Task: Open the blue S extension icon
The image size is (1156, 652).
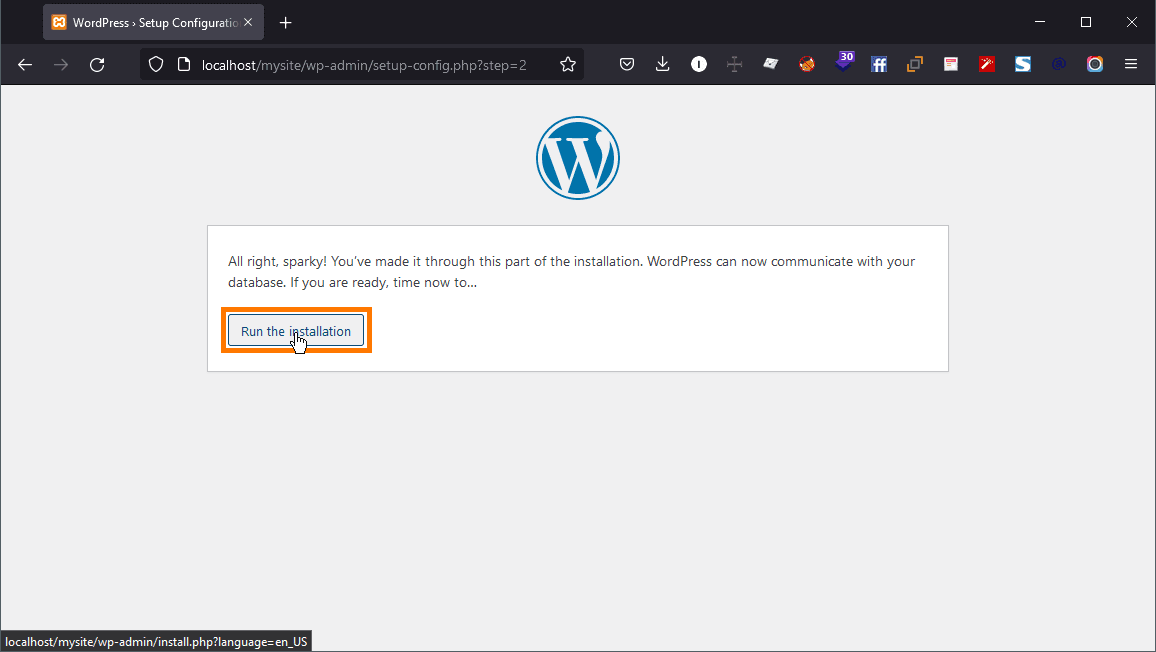Action: point(1023,65)
